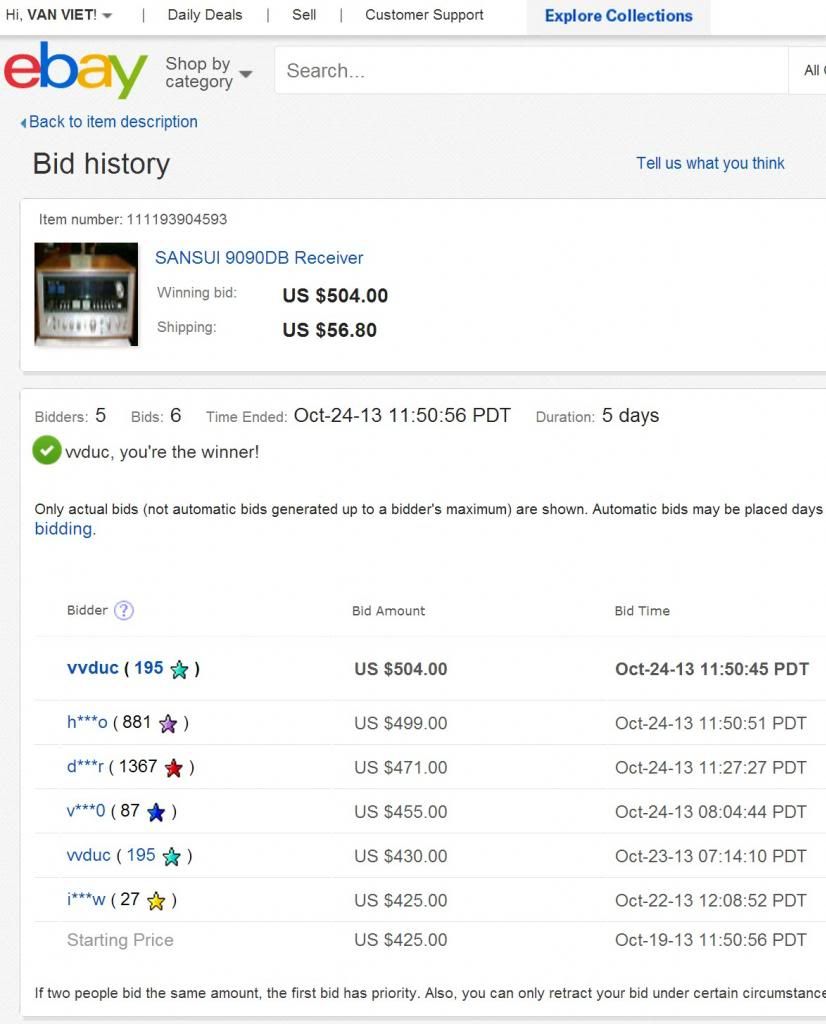Viewport: 826px width, 1024px height.
Task: Open the Sell menu item
Action: tap(304, 15)
